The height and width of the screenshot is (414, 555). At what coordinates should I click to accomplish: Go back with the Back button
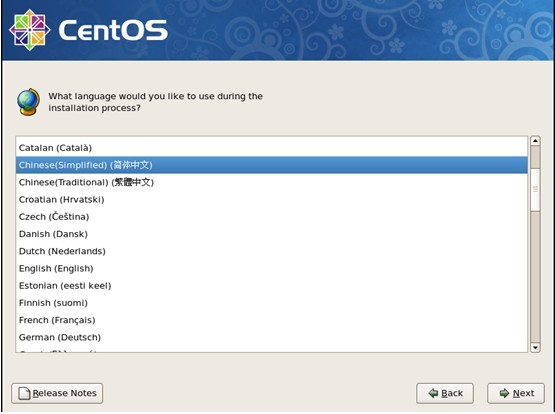445,393
